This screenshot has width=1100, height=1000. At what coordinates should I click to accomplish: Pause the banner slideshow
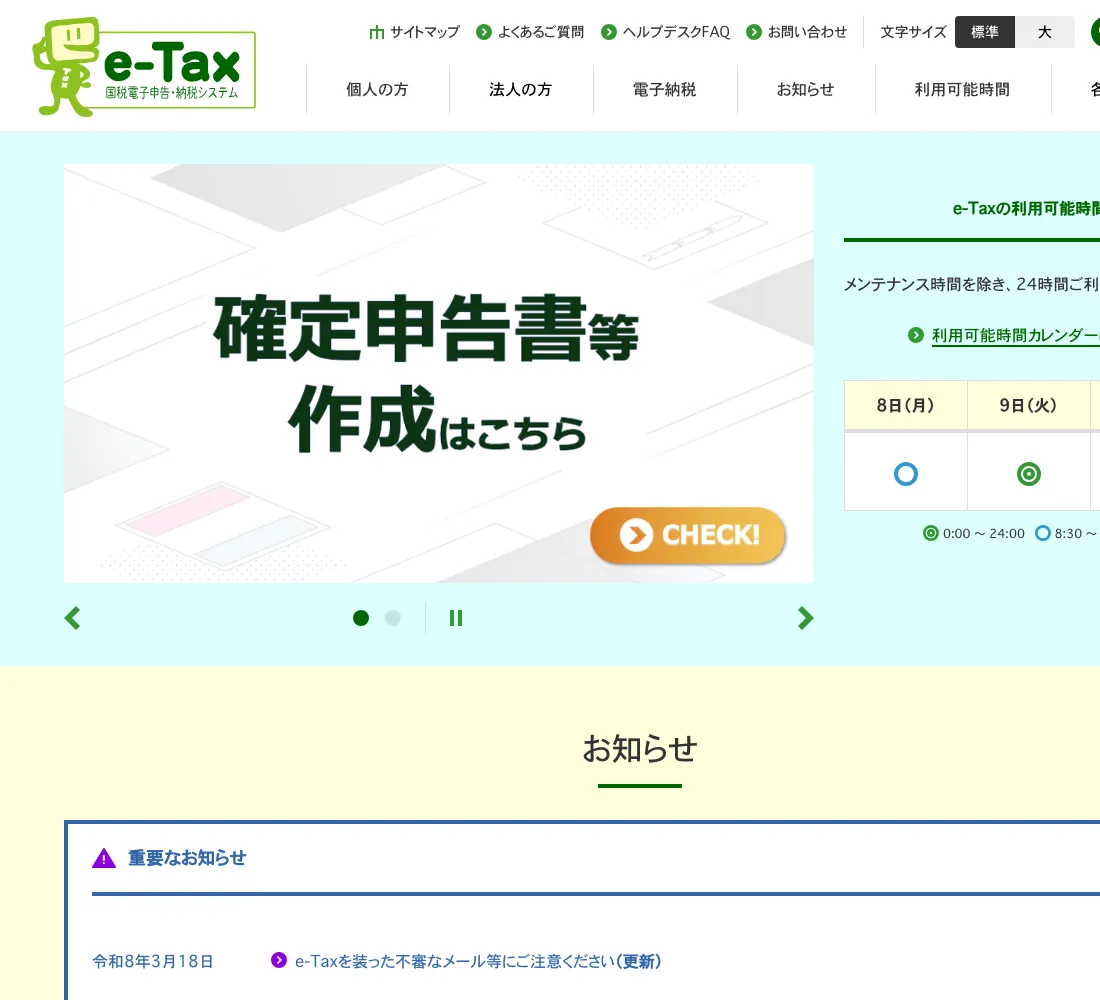pyautogui.click(x=456, y=618)
